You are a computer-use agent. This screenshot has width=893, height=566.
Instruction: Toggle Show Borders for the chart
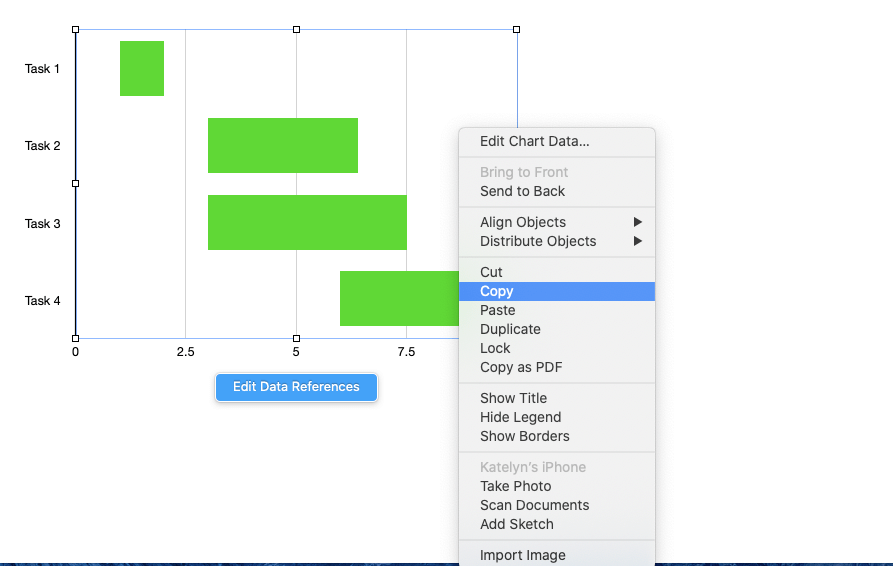(x=524, y=436)
